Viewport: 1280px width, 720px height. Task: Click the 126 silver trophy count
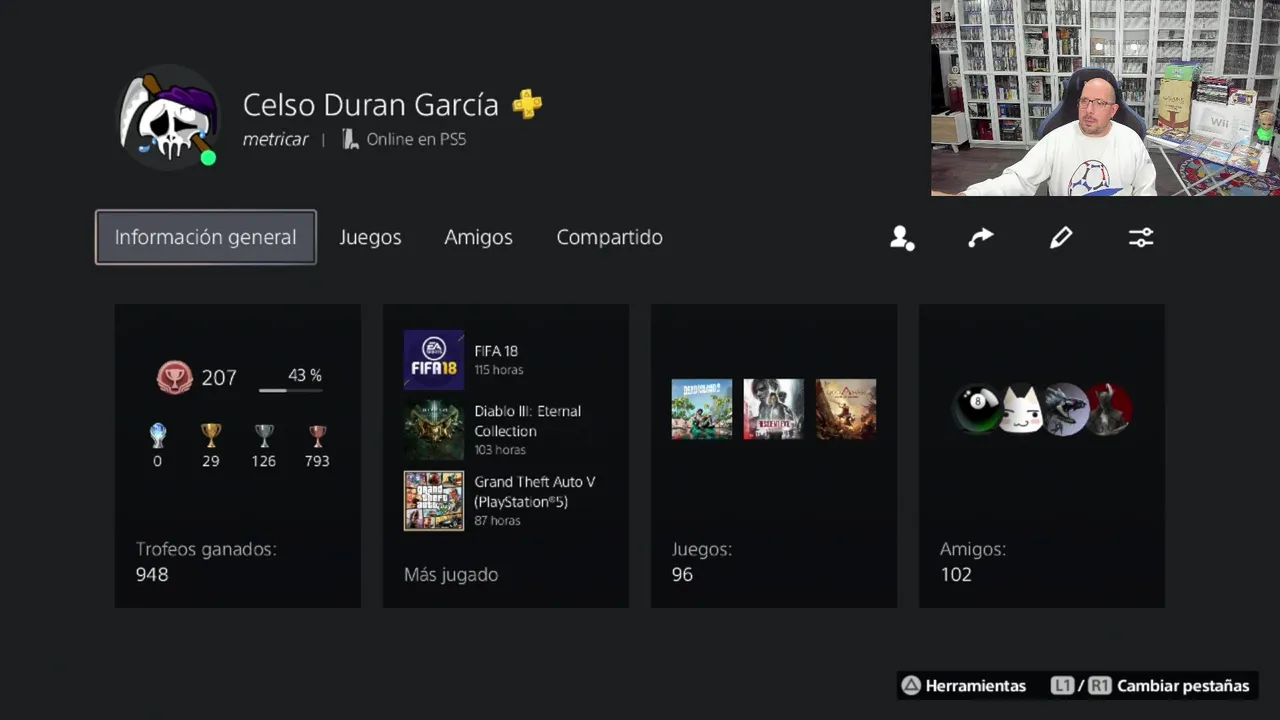pyautogui.click(x=264, y=461)
